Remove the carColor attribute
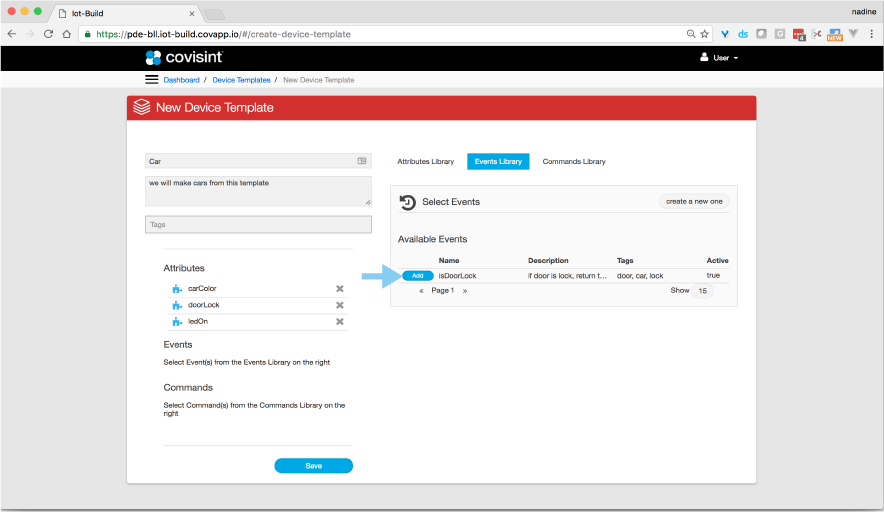 click(340, 289)
